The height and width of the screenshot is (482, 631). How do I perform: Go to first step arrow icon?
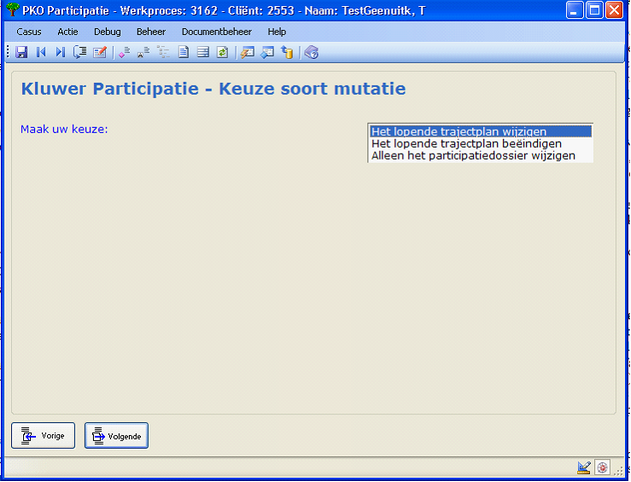[x=41, y=52]
